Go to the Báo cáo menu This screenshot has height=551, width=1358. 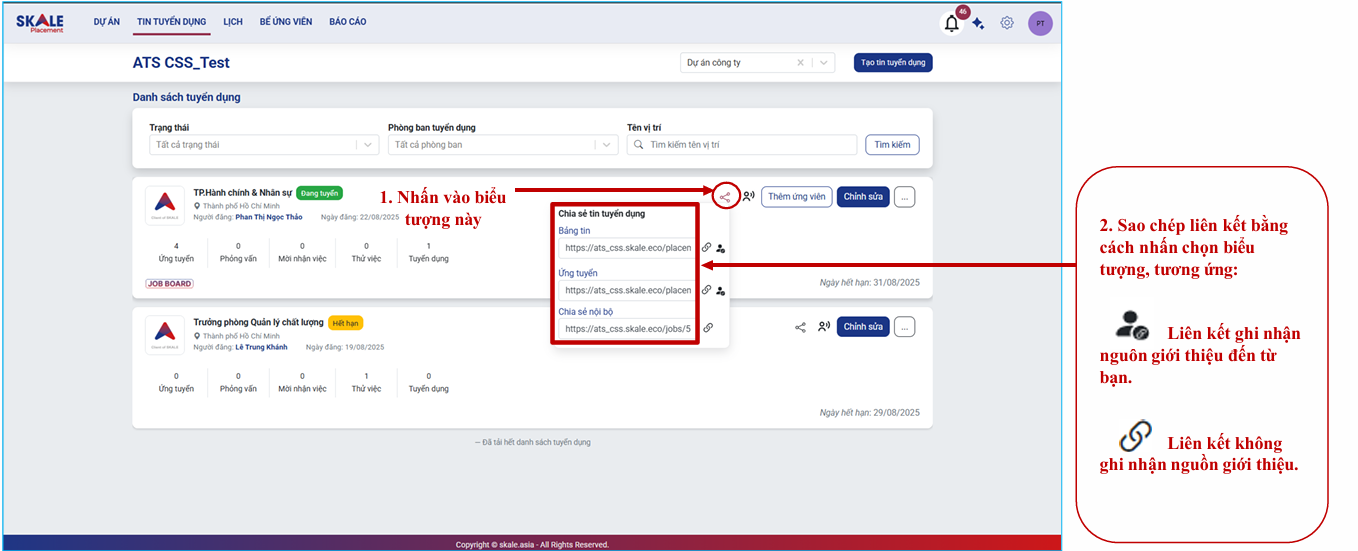tap(347, 22)
